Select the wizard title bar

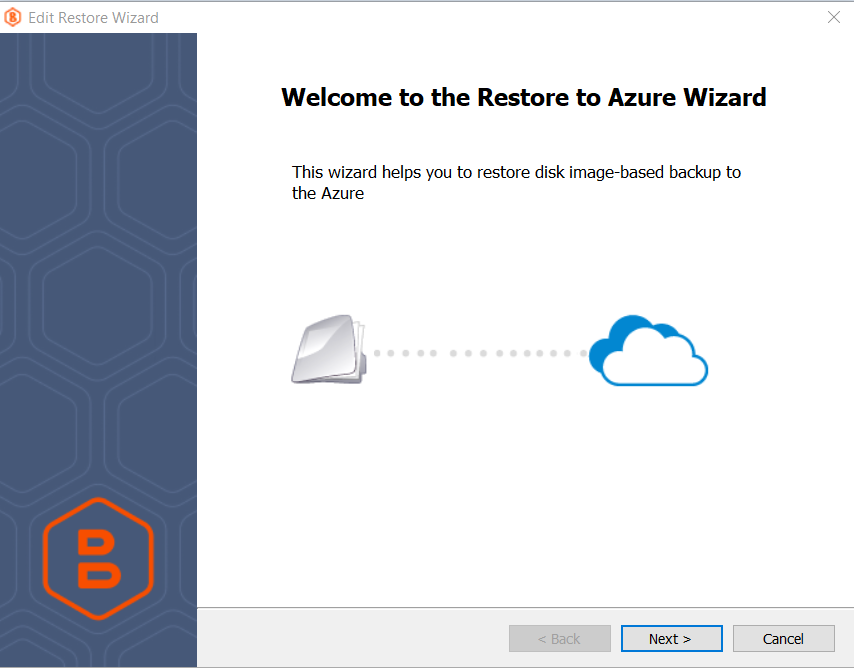pyautogui.click(x=400, y=17)
